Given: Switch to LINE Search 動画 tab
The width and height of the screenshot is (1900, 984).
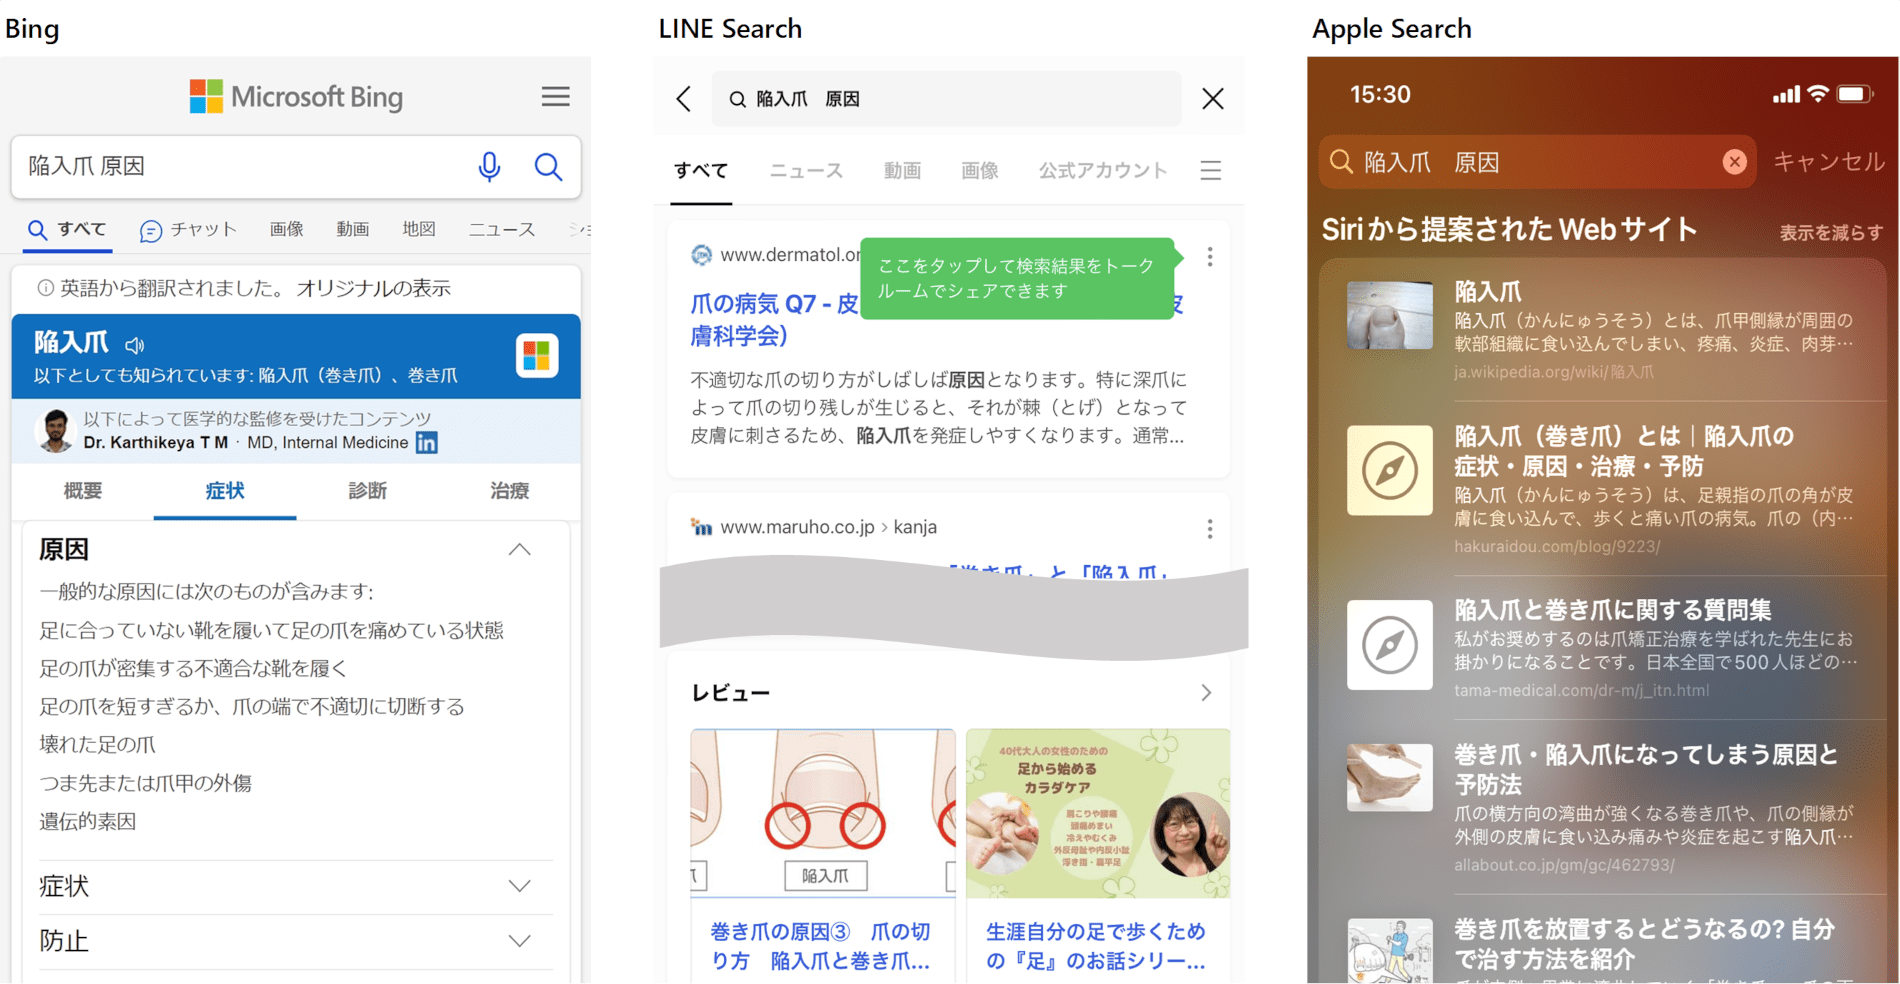Looking at the screenshot, I should click(x=902, y=171).
